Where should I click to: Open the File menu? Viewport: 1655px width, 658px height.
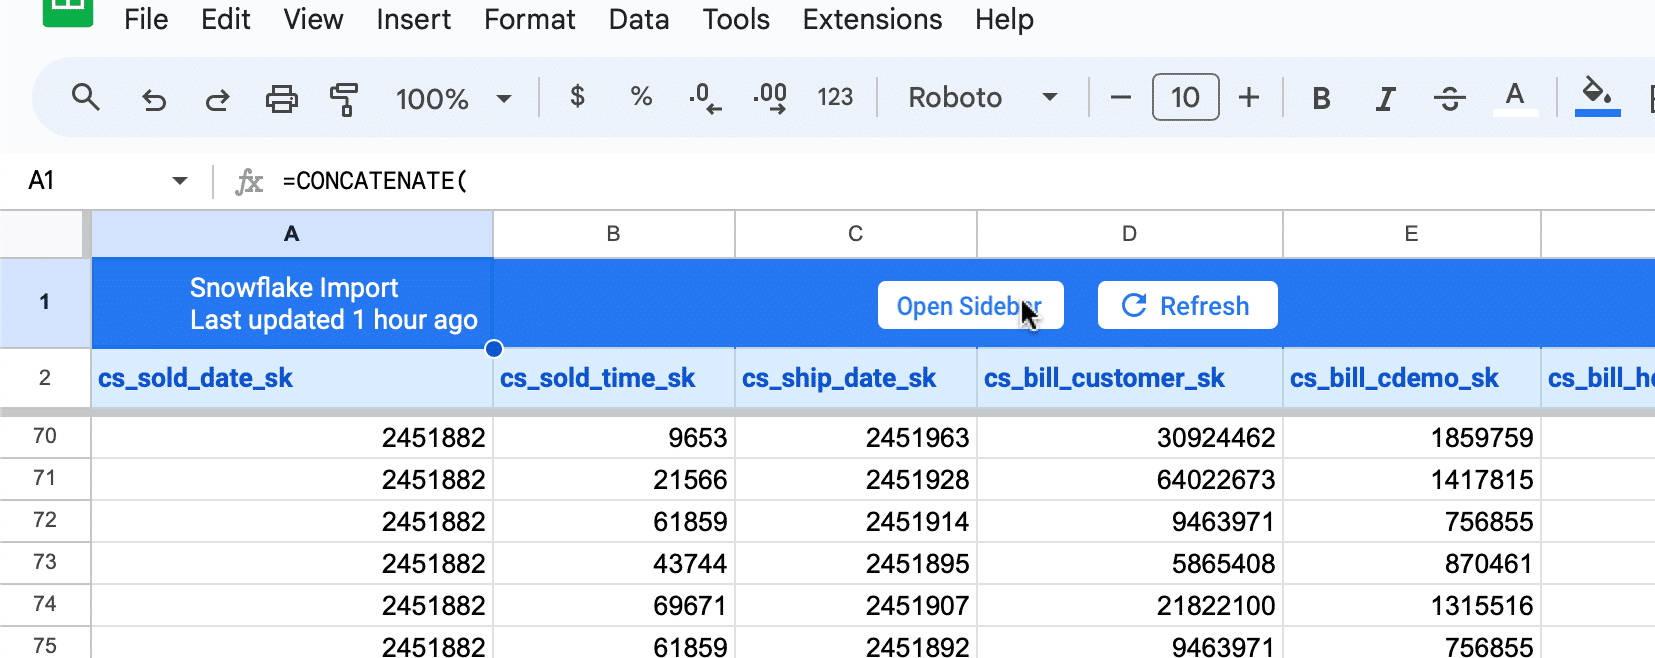(146, 19)
